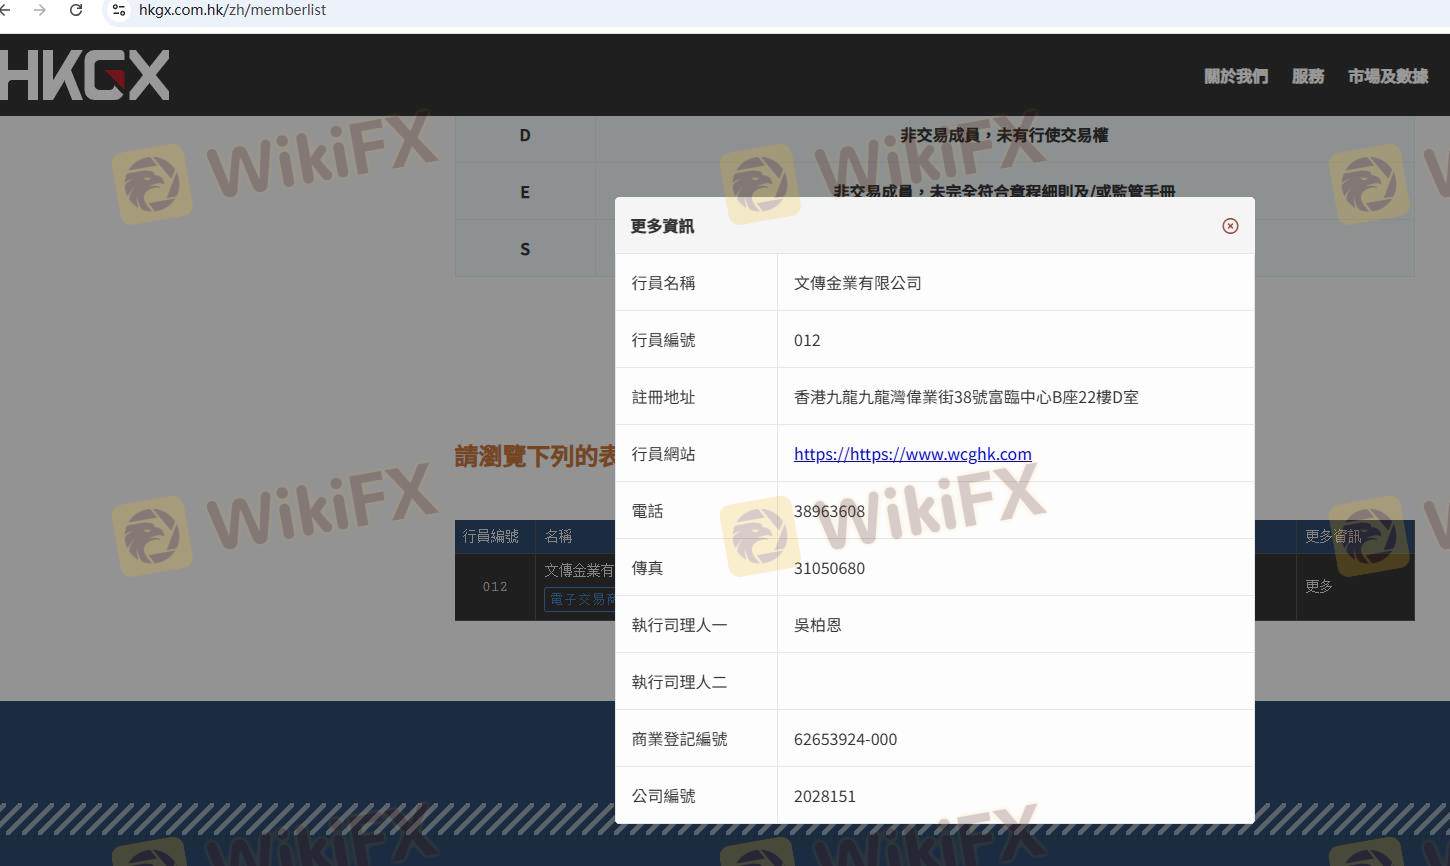Click the company name 文傳金業有限公司 in dialog
Viewport: 1450px width, 866px height.
pos(857,283)
